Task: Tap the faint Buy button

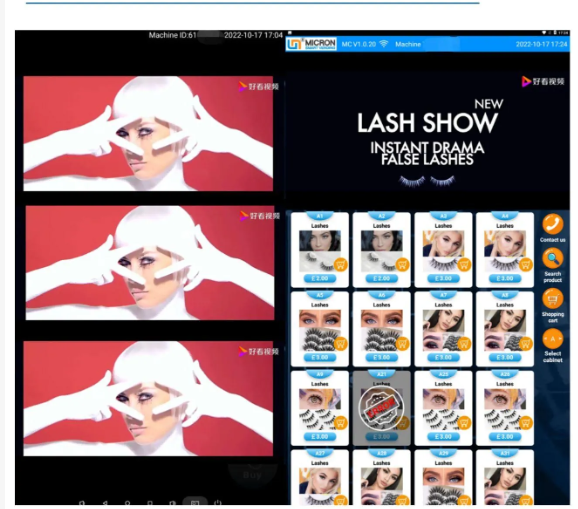Action: [252, 475]
